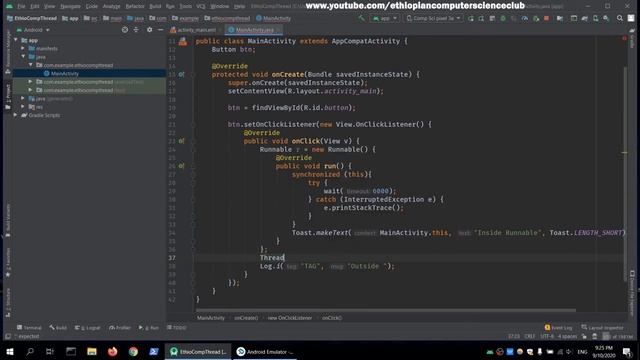Fold the onCreate method at line 15

pyautogui.click(x=193, y=74)
